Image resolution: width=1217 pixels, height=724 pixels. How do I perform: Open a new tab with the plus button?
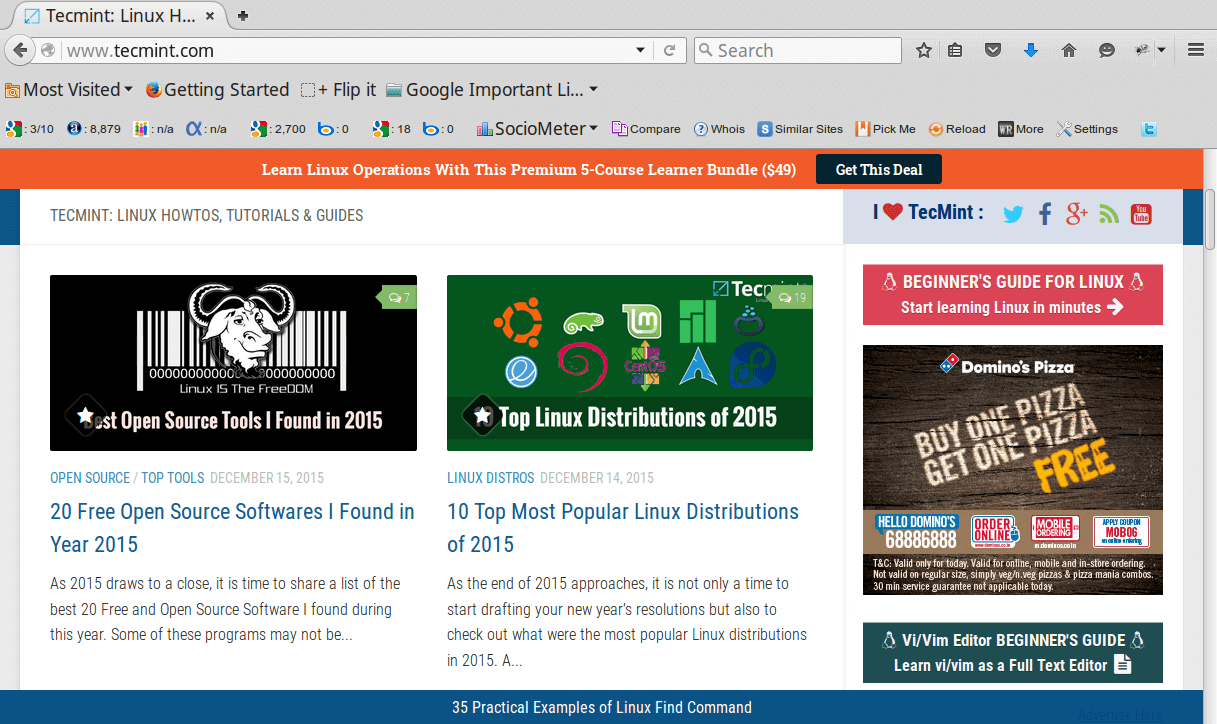(x=243, y=16)
